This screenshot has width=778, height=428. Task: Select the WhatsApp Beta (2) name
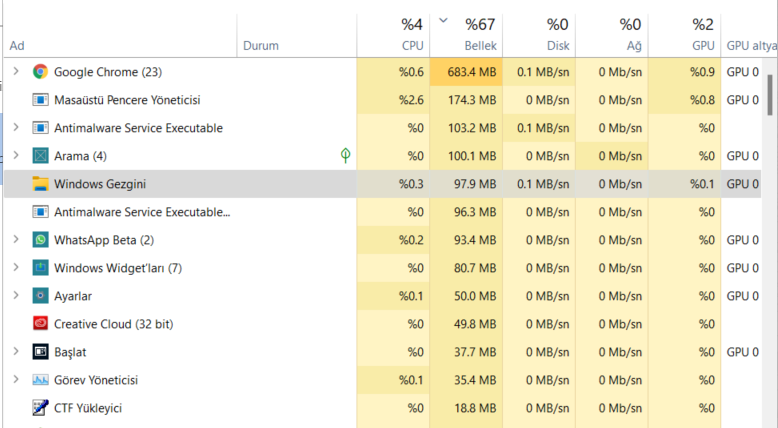tap(104, 240)
